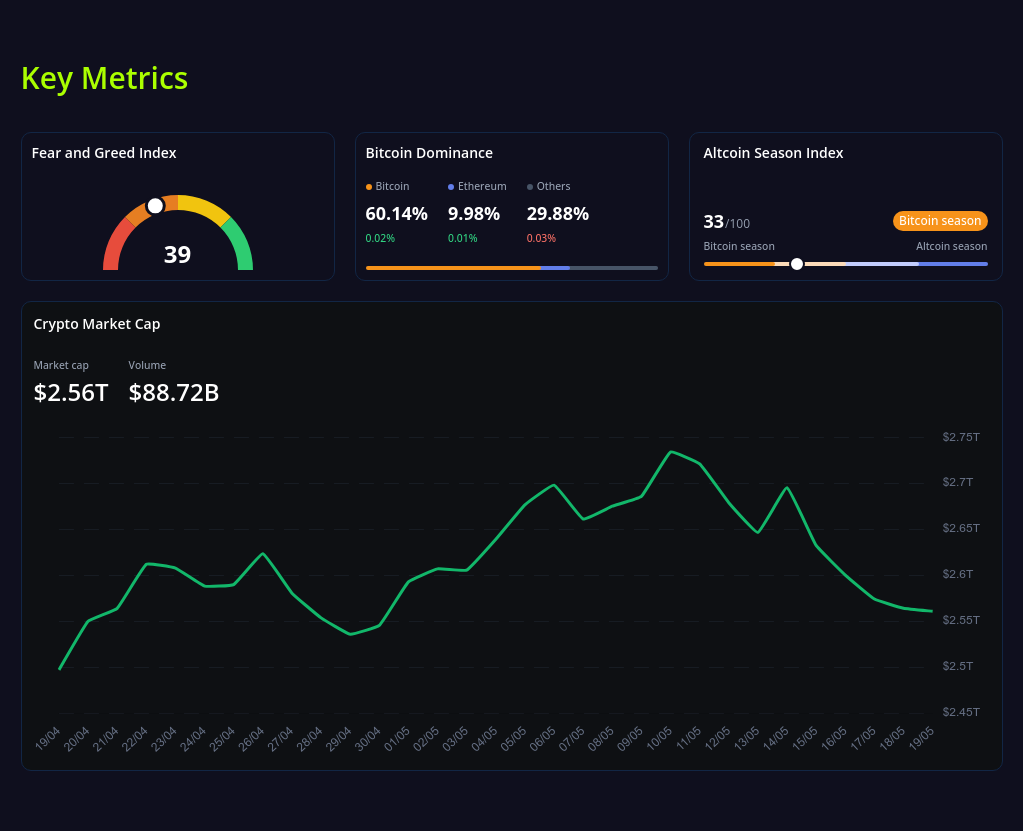Click the 9.98% Ethereum dominance value
Image resolution: width=1023 pixels, height=831 pixels.
click(474, 214)
